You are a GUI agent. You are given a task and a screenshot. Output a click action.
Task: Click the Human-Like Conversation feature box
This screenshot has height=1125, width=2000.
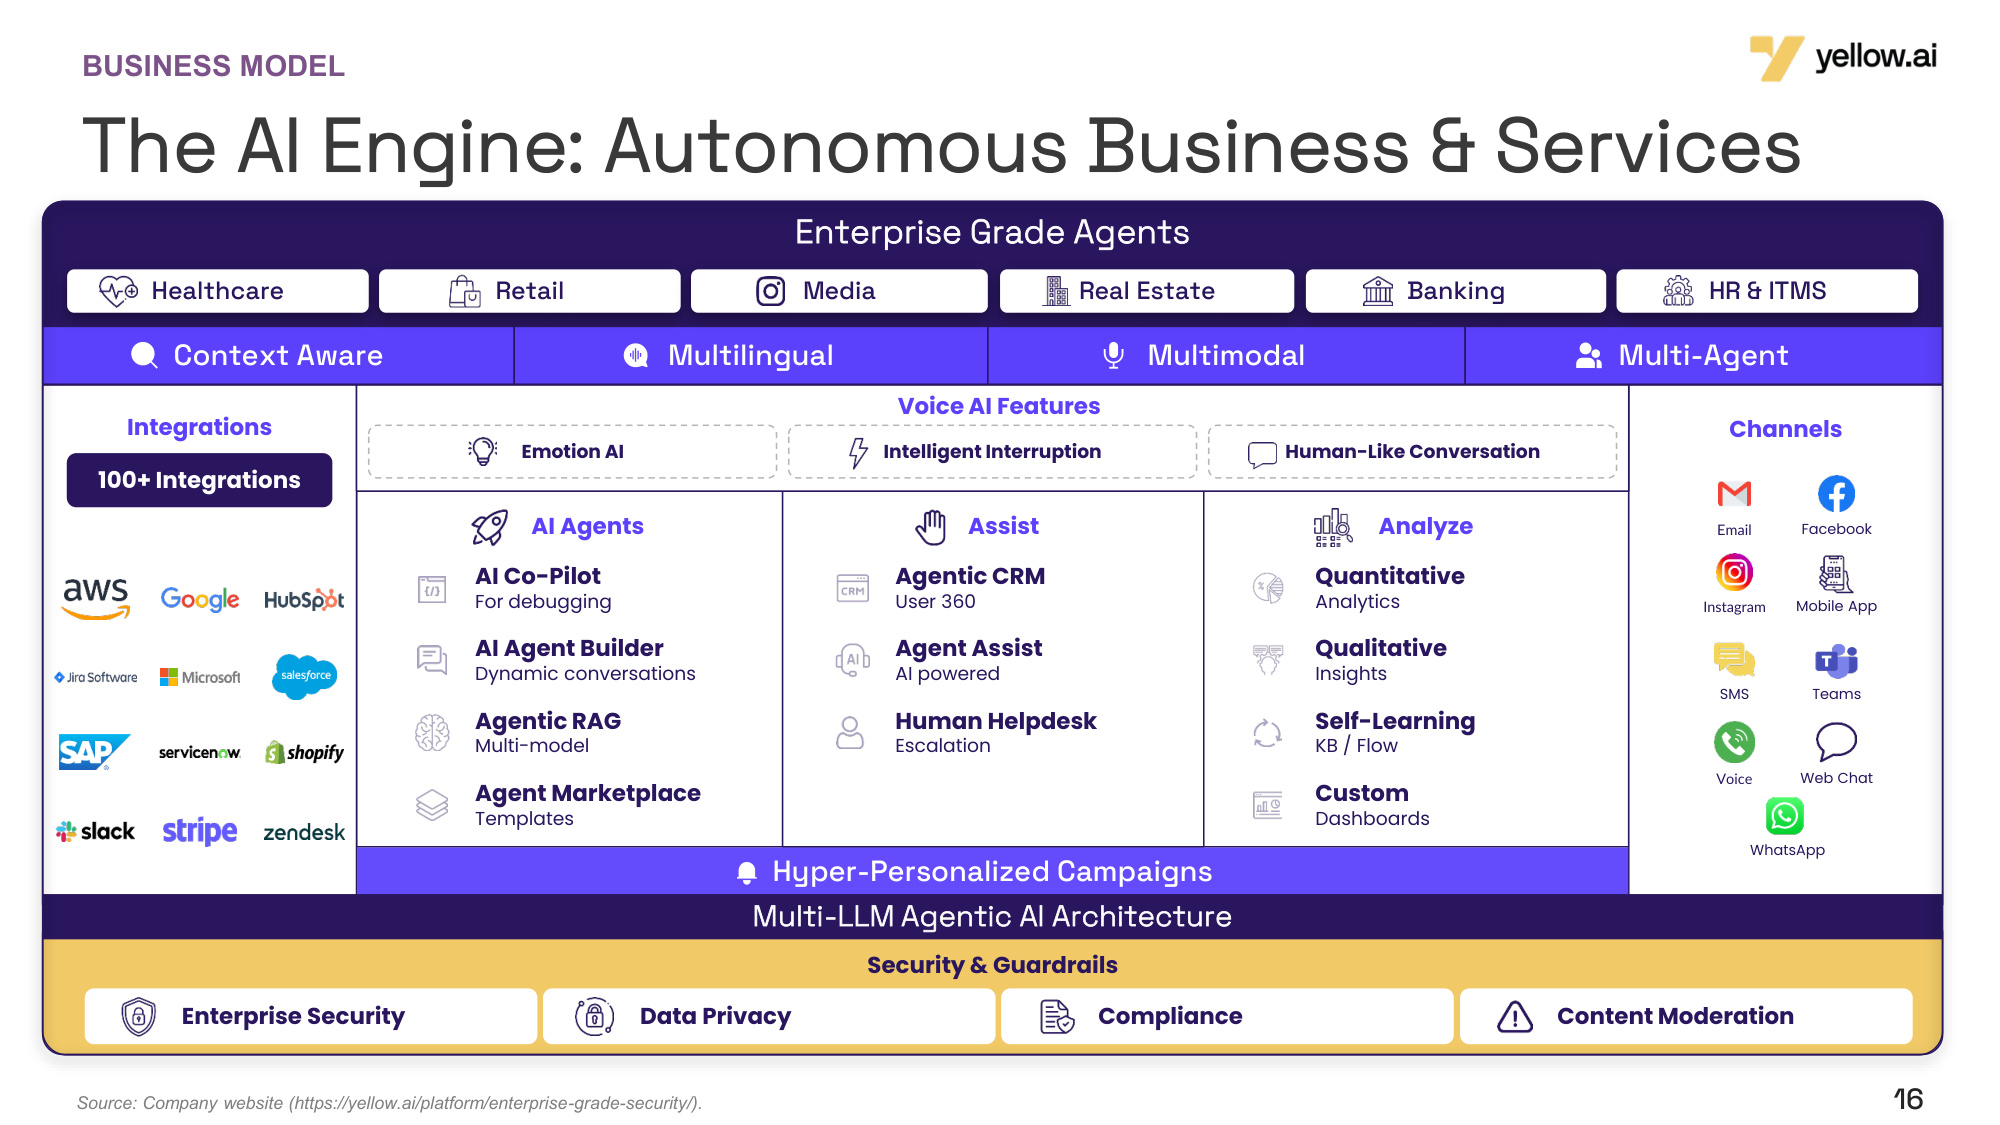tap(1412, 452)
